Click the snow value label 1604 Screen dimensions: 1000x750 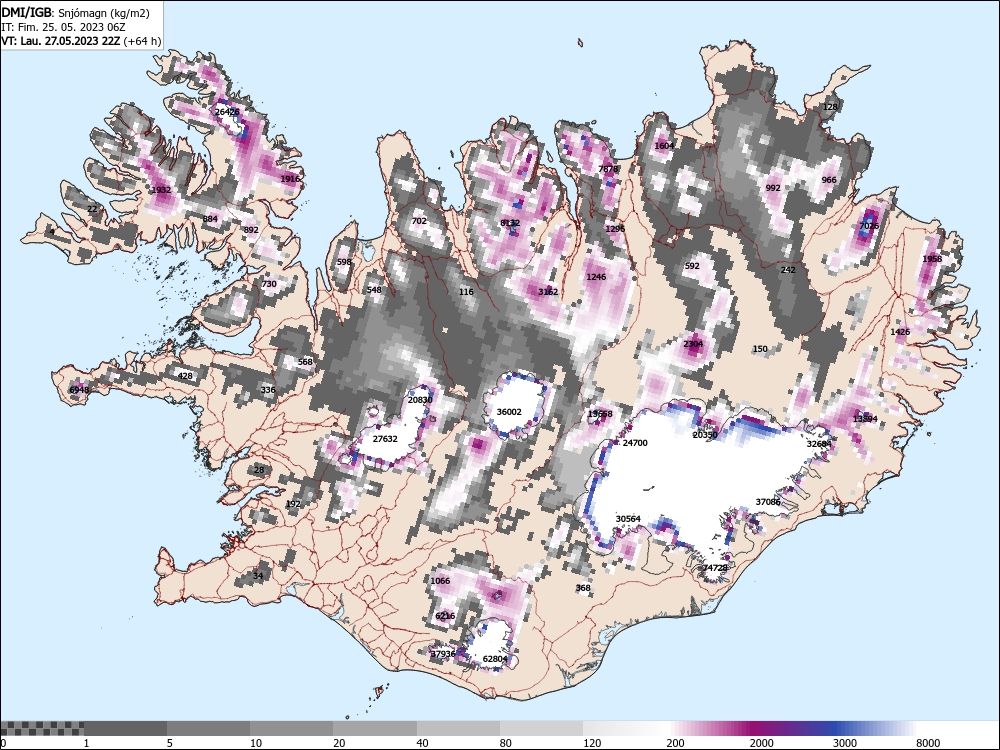(x=664, y=146)
